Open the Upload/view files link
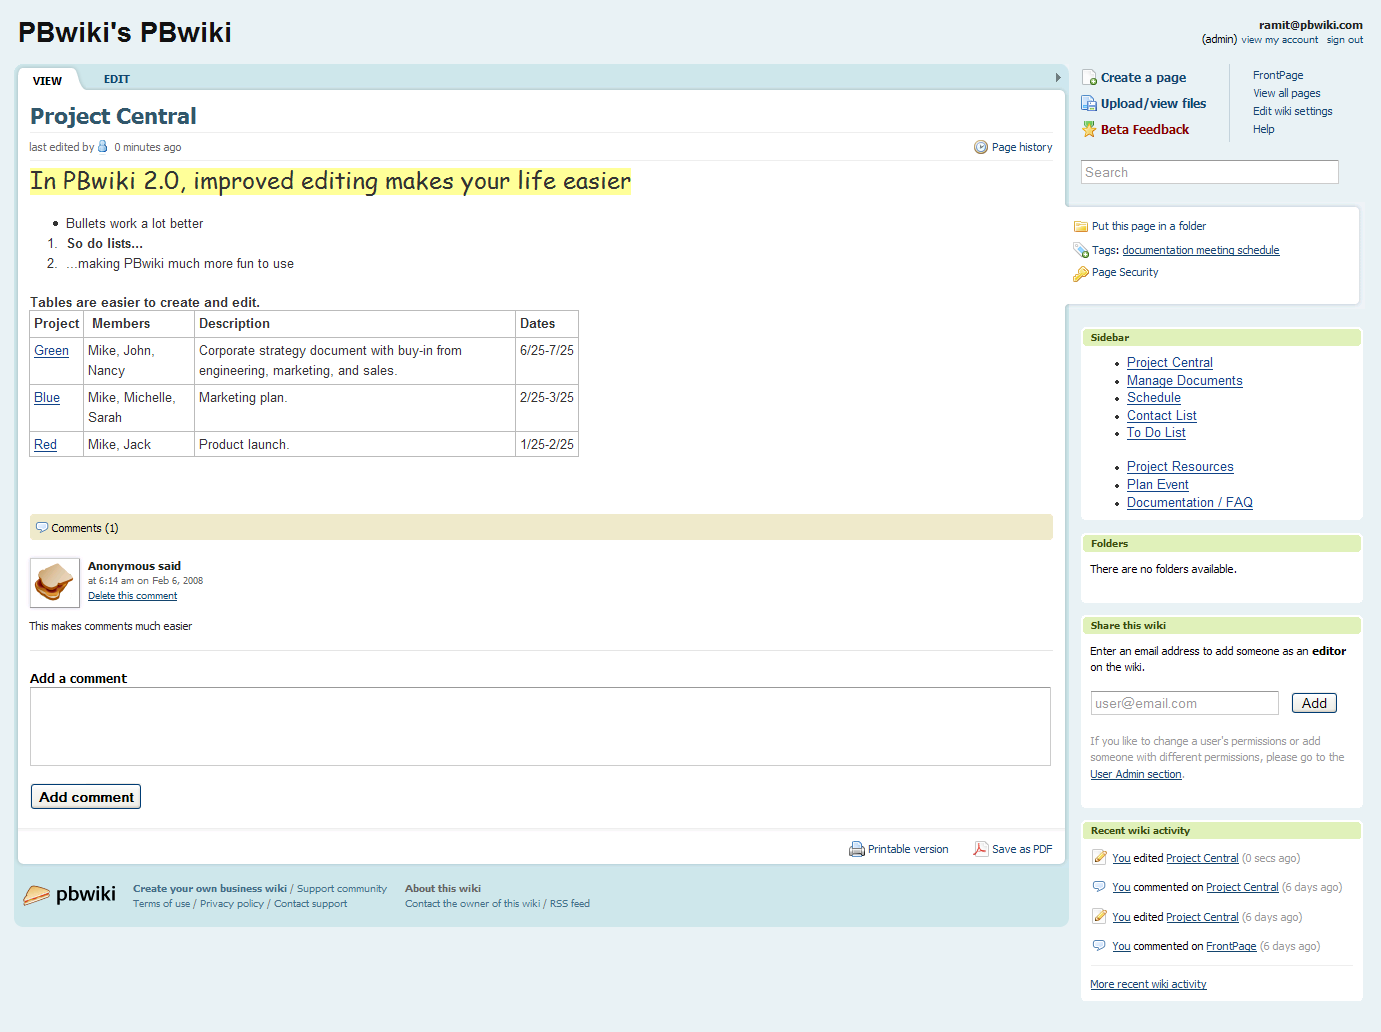The image size is (1381, 1032). point(1154,104)
